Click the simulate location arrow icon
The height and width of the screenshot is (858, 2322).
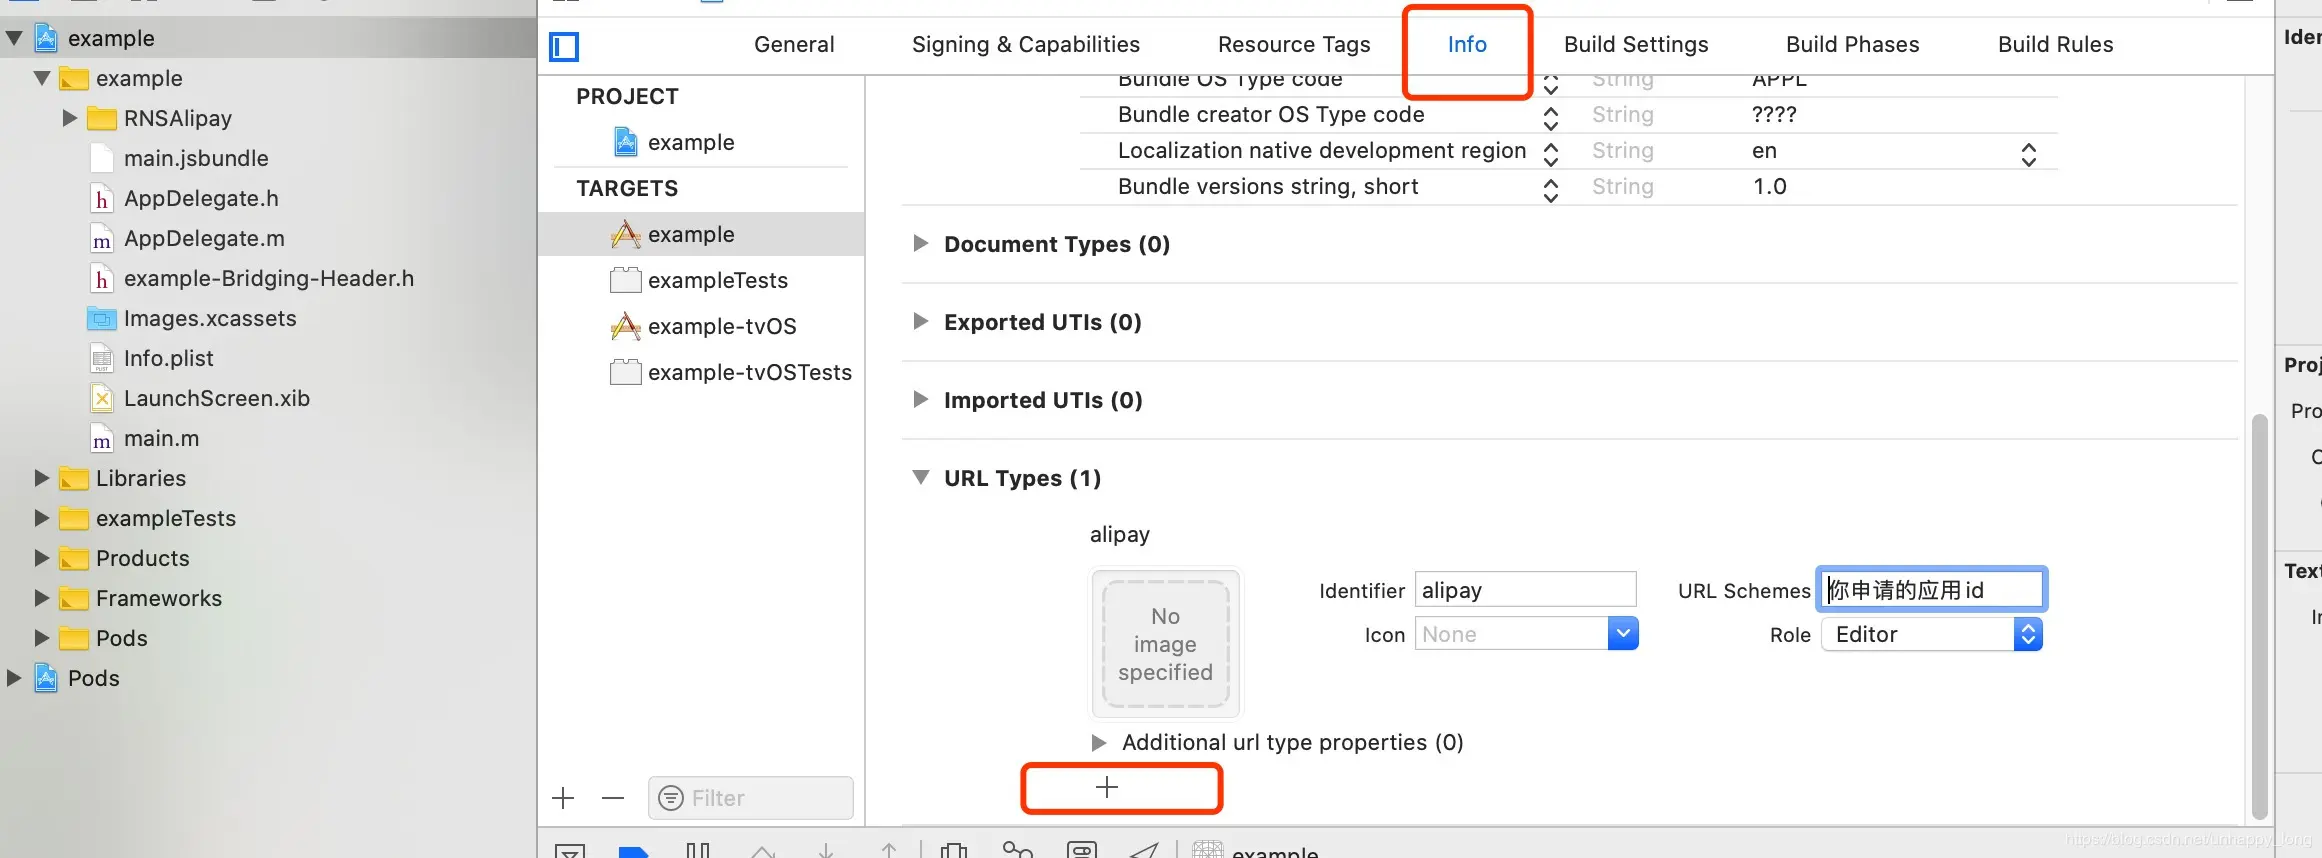coord(1144,851)
